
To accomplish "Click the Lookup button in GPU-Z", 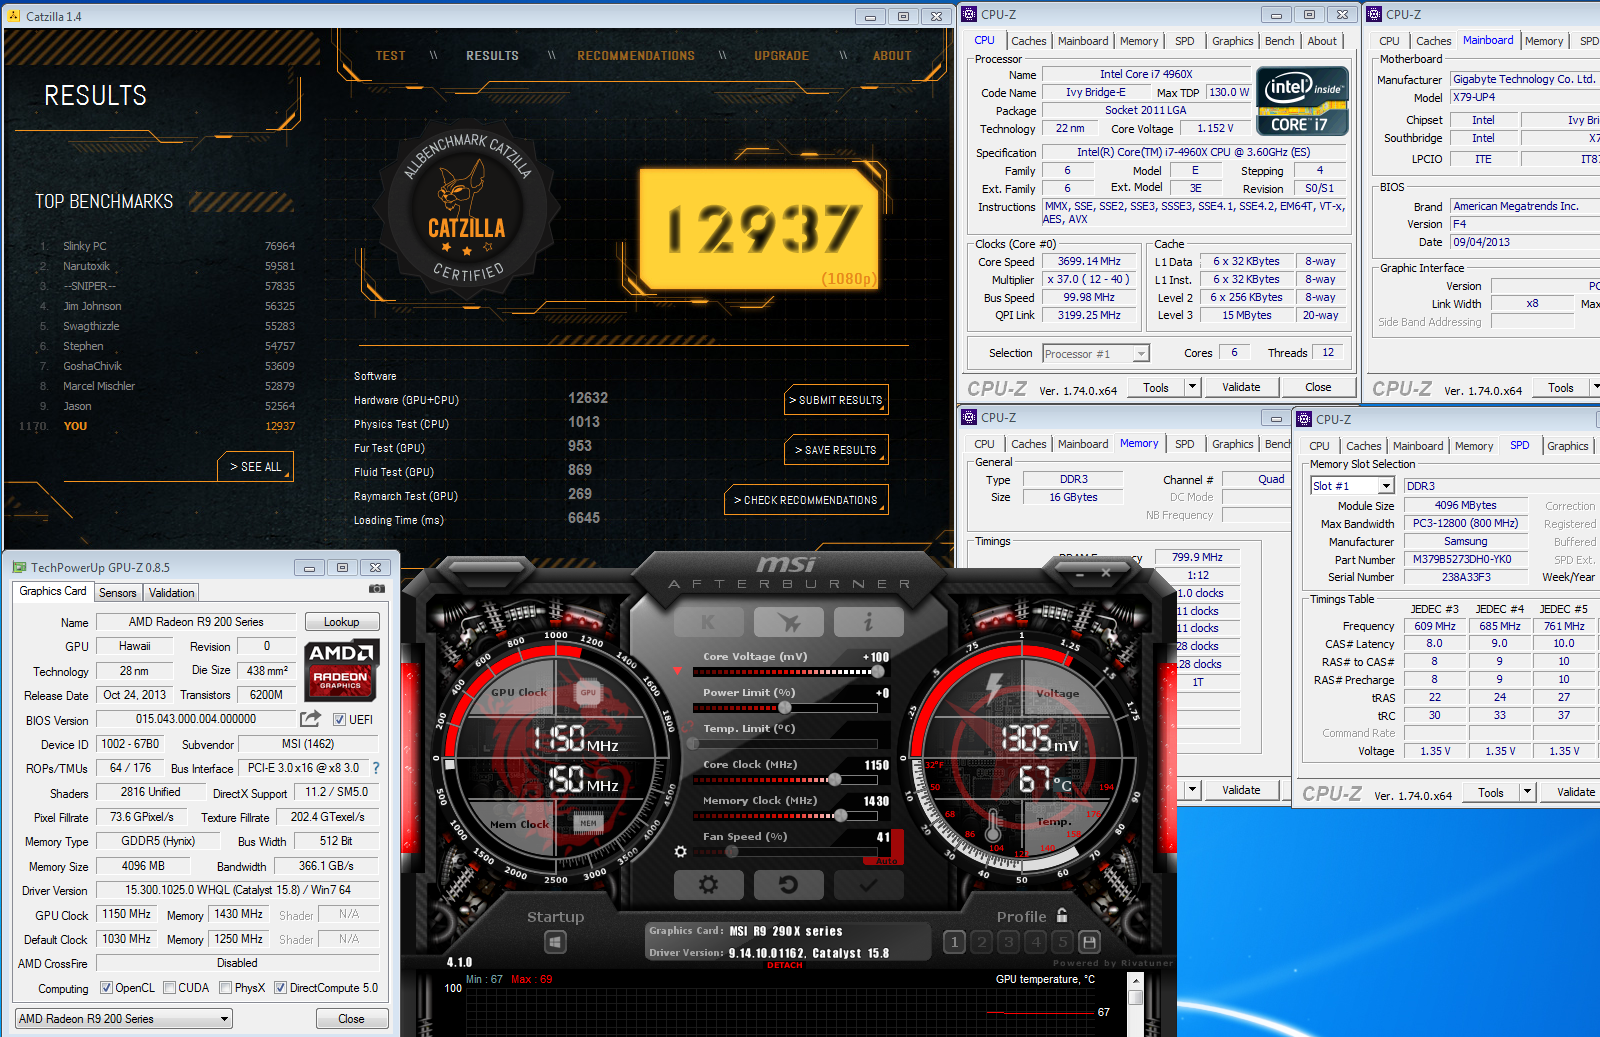I will pos(342,622).
